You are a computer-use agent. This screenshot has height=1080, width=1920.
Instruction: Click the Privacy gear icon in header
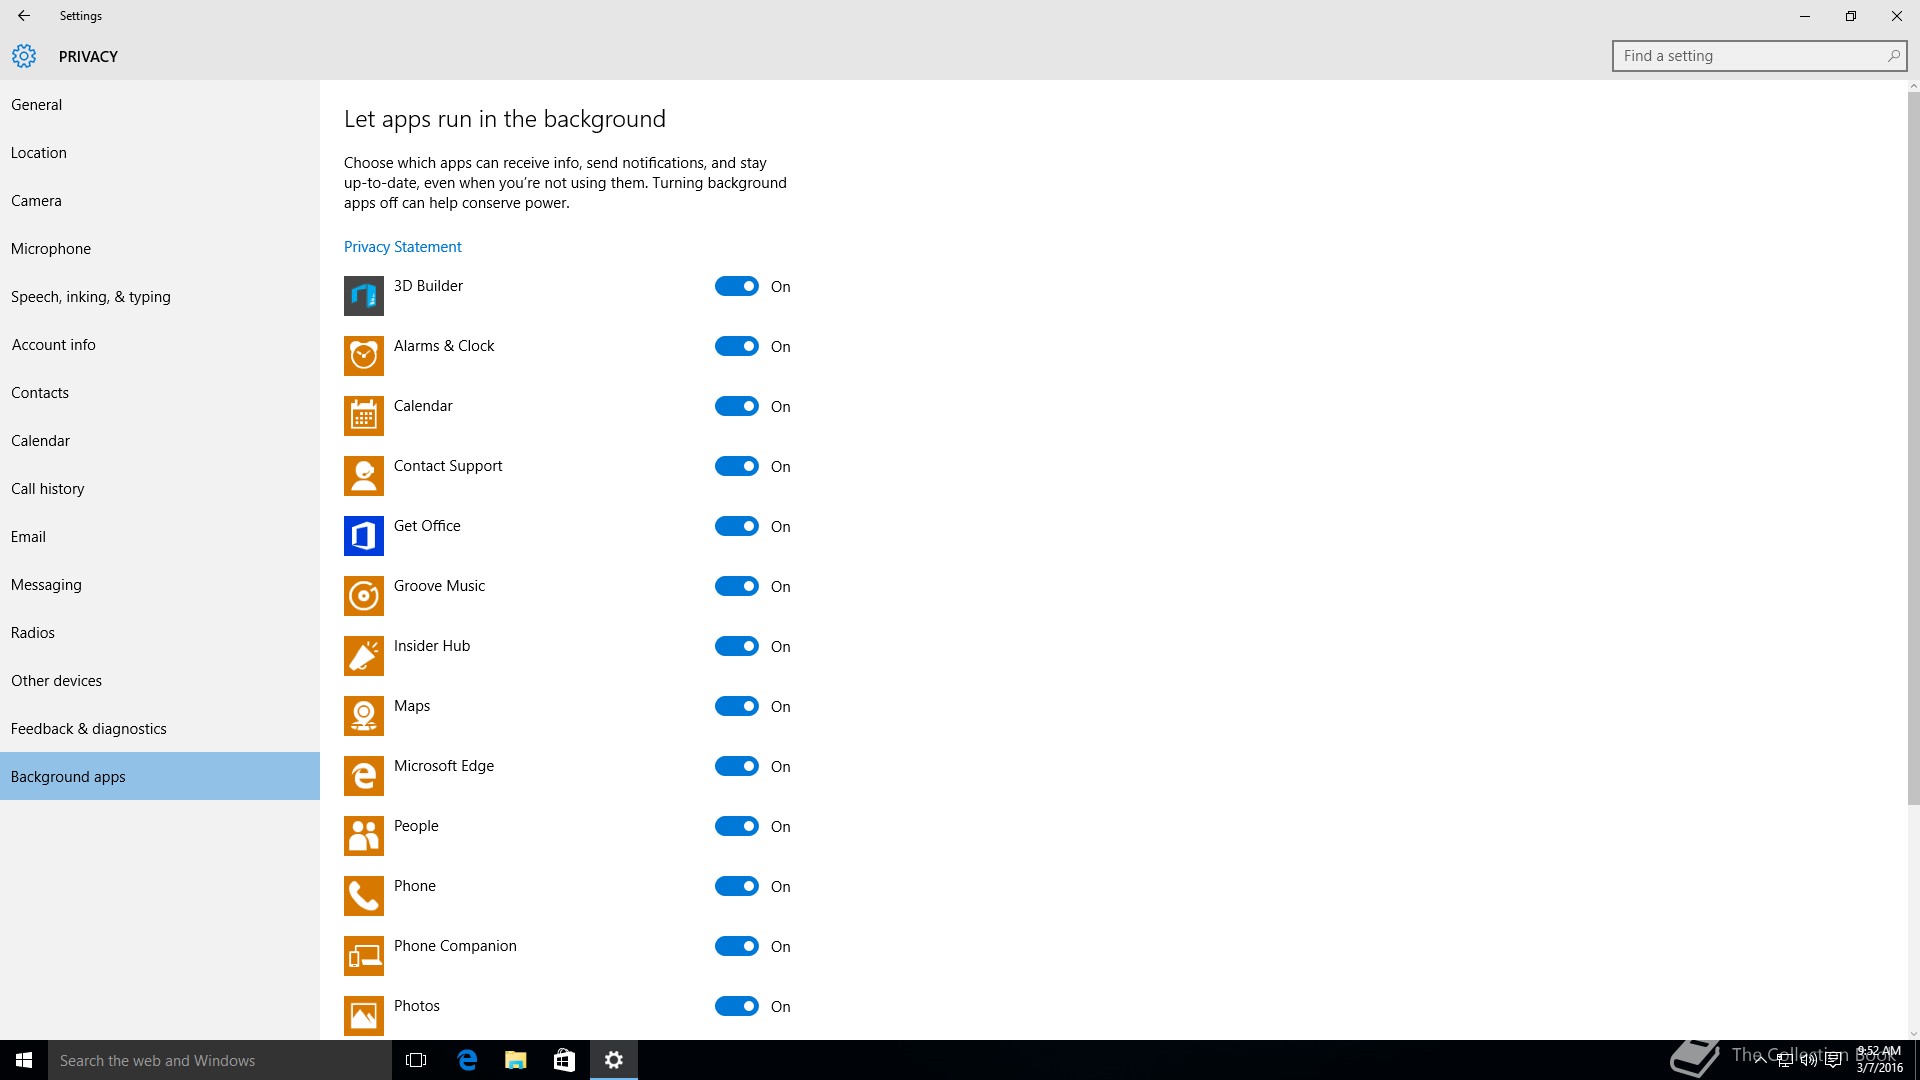(x=24, y=56)
